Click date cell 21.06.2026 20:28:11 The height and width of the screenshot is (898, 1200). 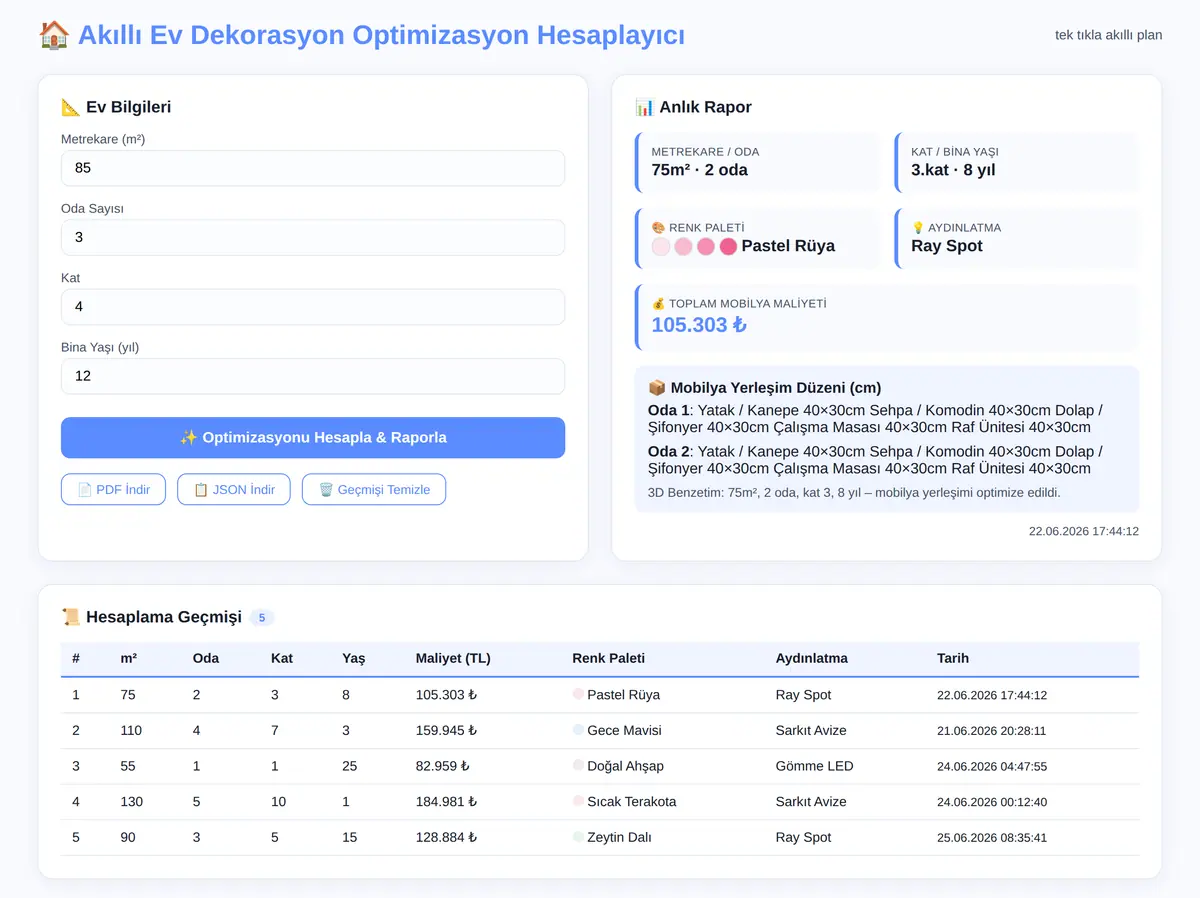point(992,731)
